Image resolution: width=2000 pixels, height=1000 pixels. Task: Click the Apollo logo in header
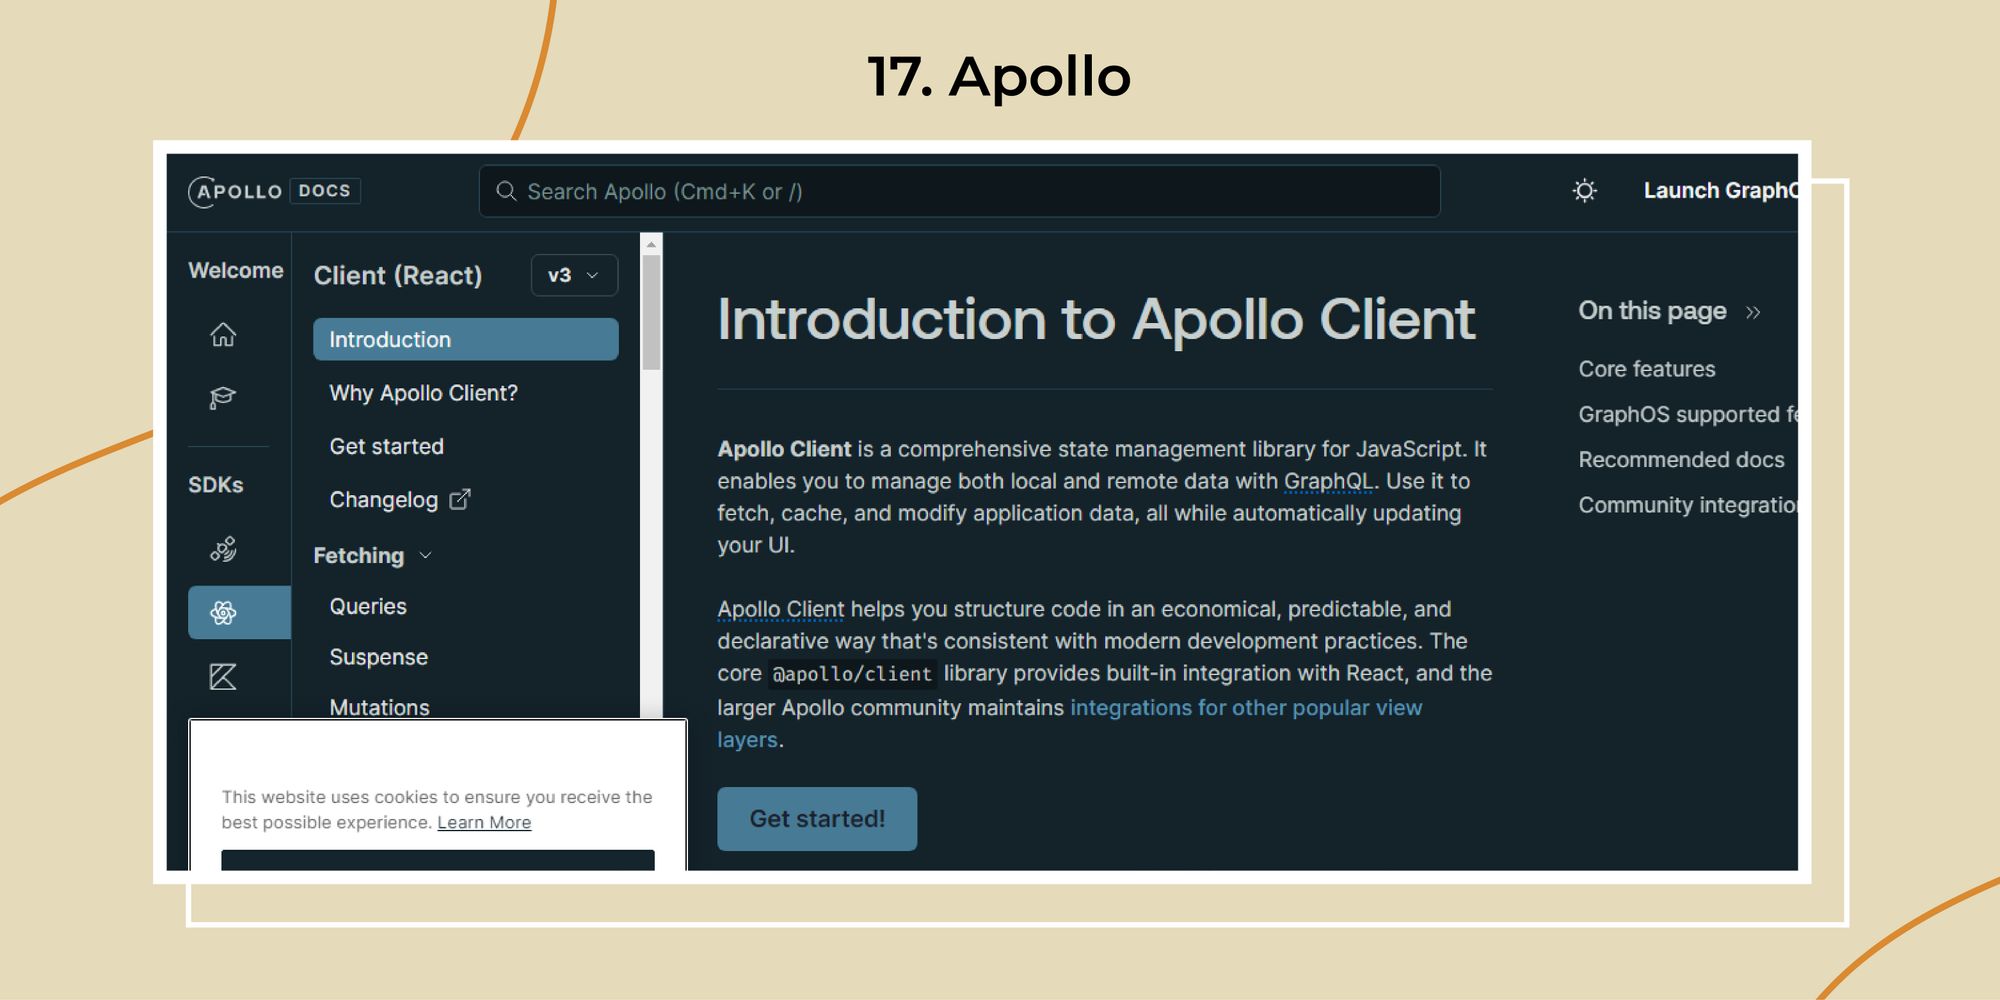[x=236, y=191]
